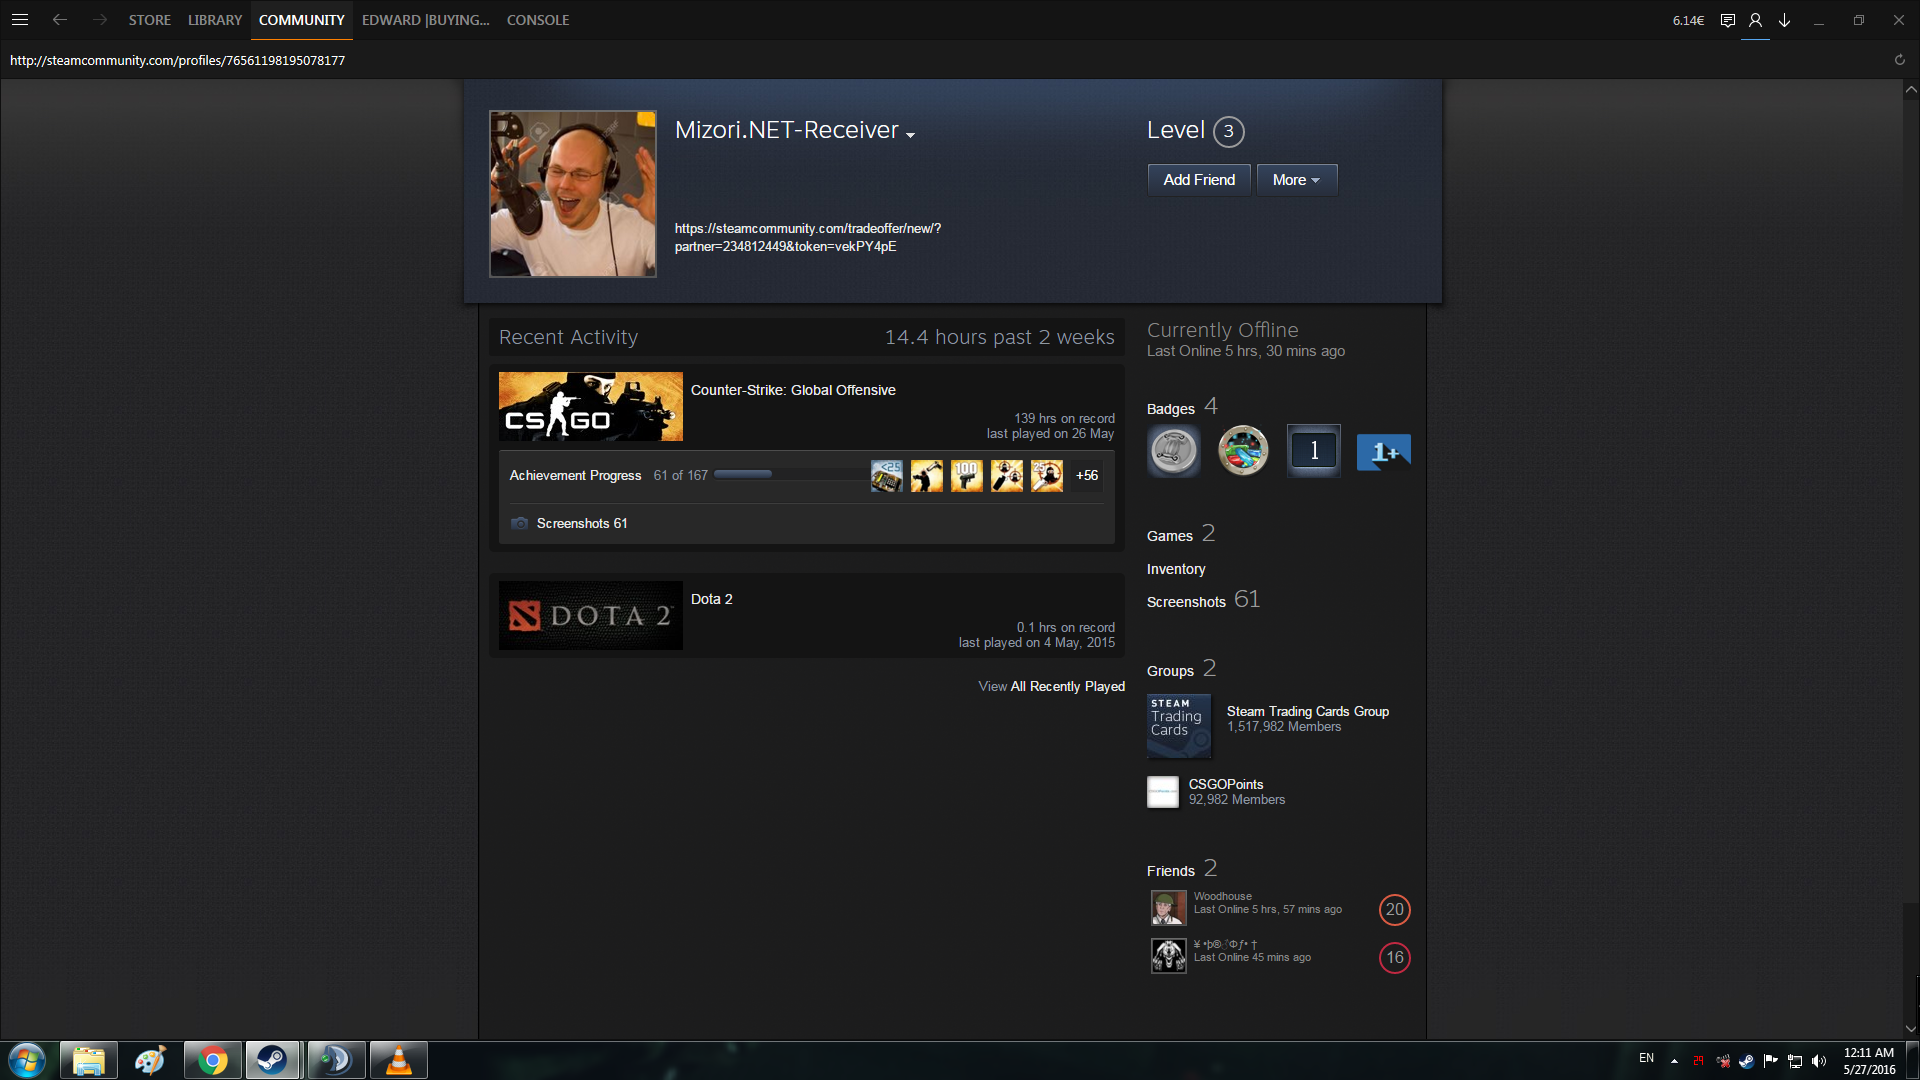Image resolution: width=1920 pixels, height=1080 pixels.
Task: Open first CS:GO achievement icon
Action: (886, 476)
